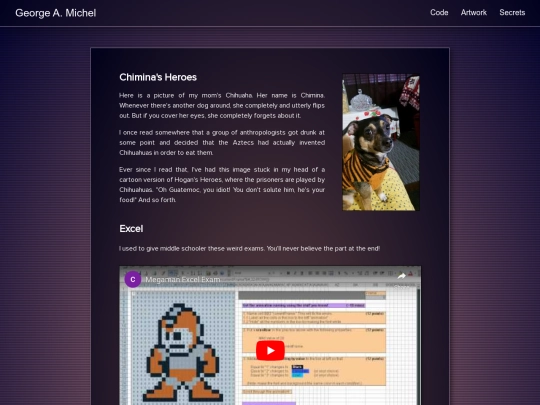Click the Megaman pixel art in the video
Viewport: 540px width, 405px height.
point(182,353)
